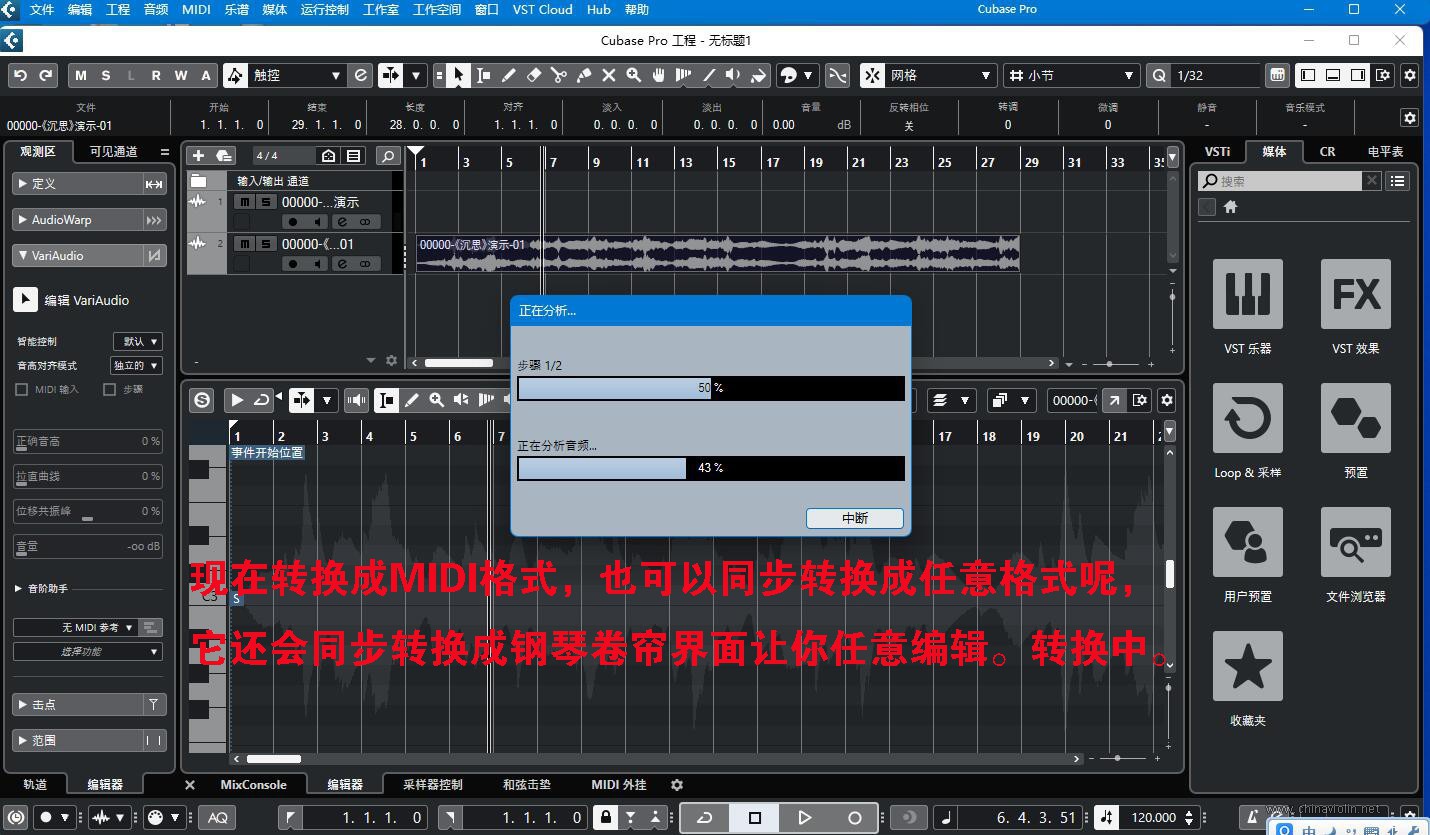Click the media rack home icon

pos(1231,207)
